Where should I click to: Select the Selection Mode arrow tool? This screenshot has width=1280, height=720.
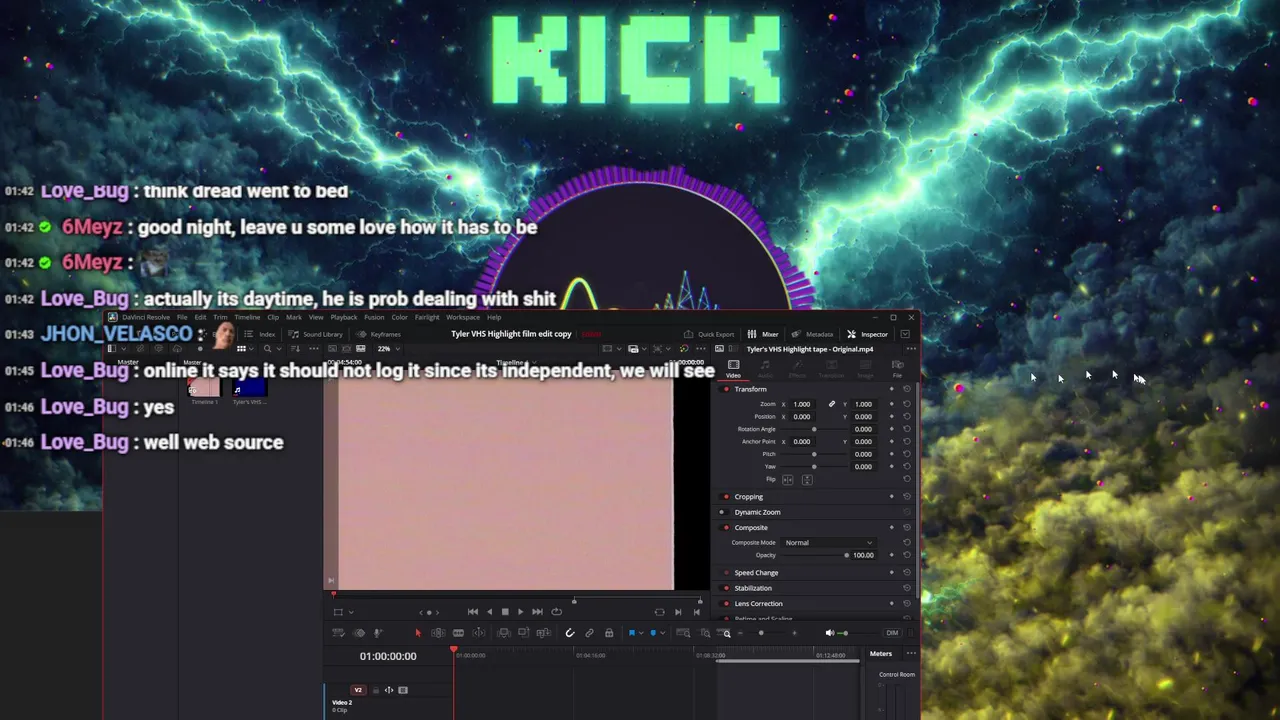tap(418, 633)
